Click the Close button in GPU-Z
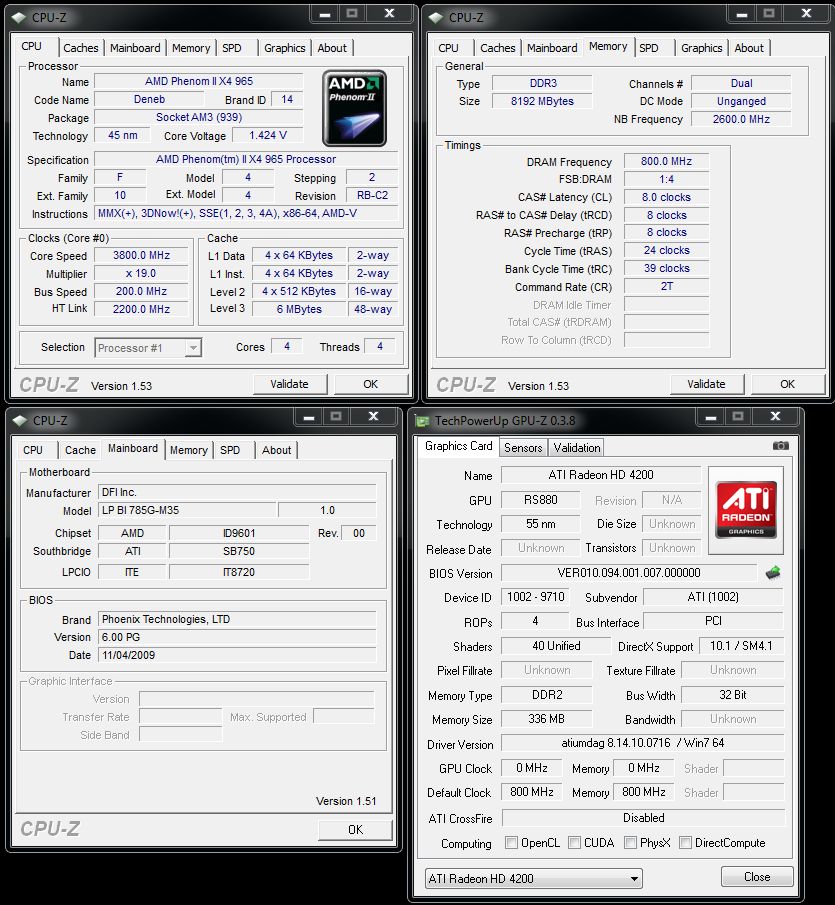This screenshot has height=905, width=835. 757,877
